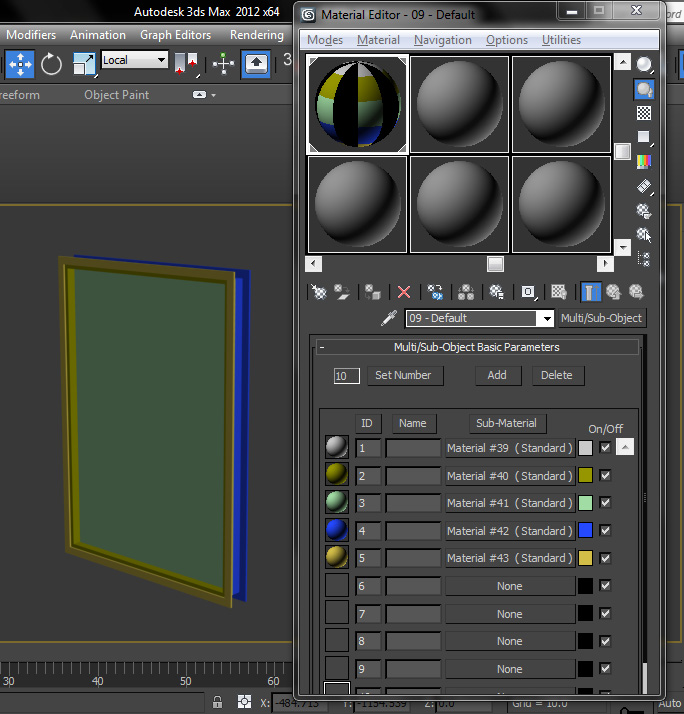The width and height of the screenshot is (684, 714).
Task: Click Go Forward to Sibling icon
Action: coord(636,292)
